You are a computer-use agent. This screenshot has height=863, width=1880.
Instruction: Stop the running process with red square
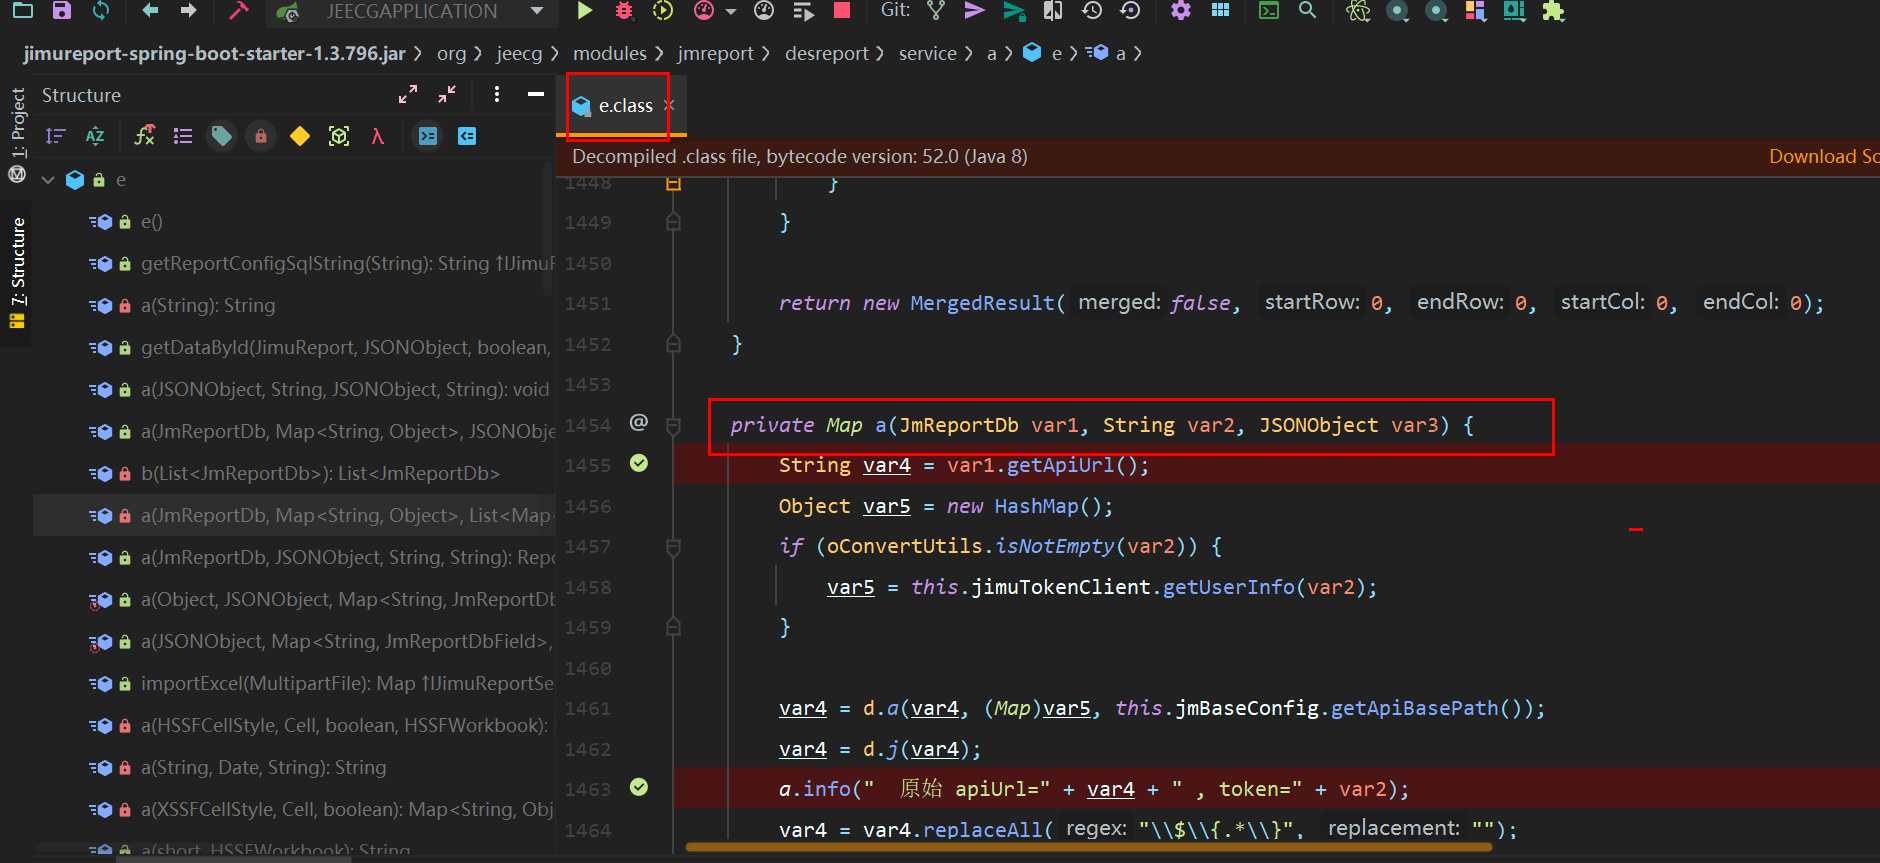click(x=842, y=11)
